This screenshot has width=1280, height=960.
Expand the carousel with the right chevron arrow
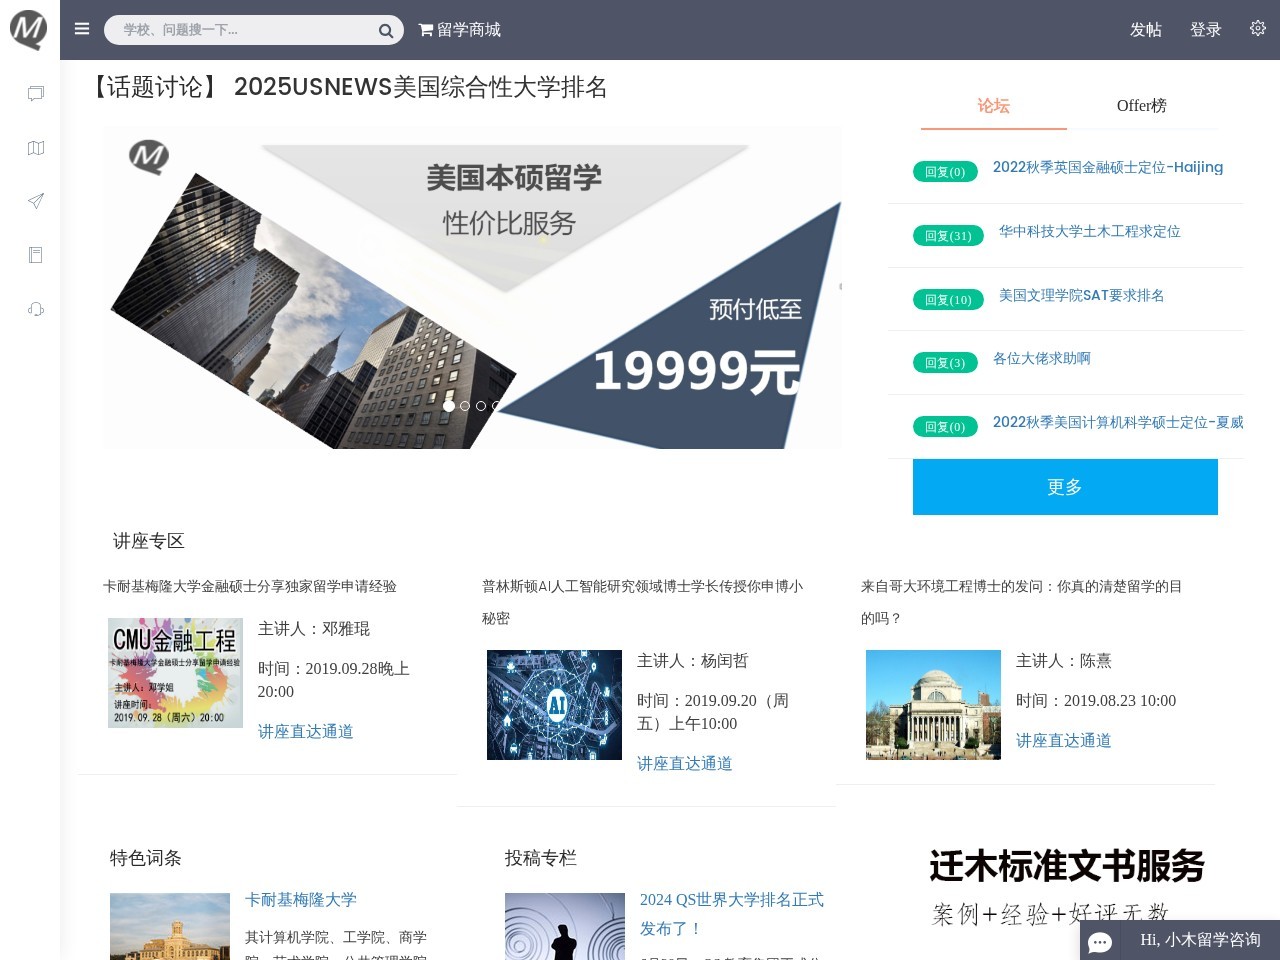click(x=840, y=286)
